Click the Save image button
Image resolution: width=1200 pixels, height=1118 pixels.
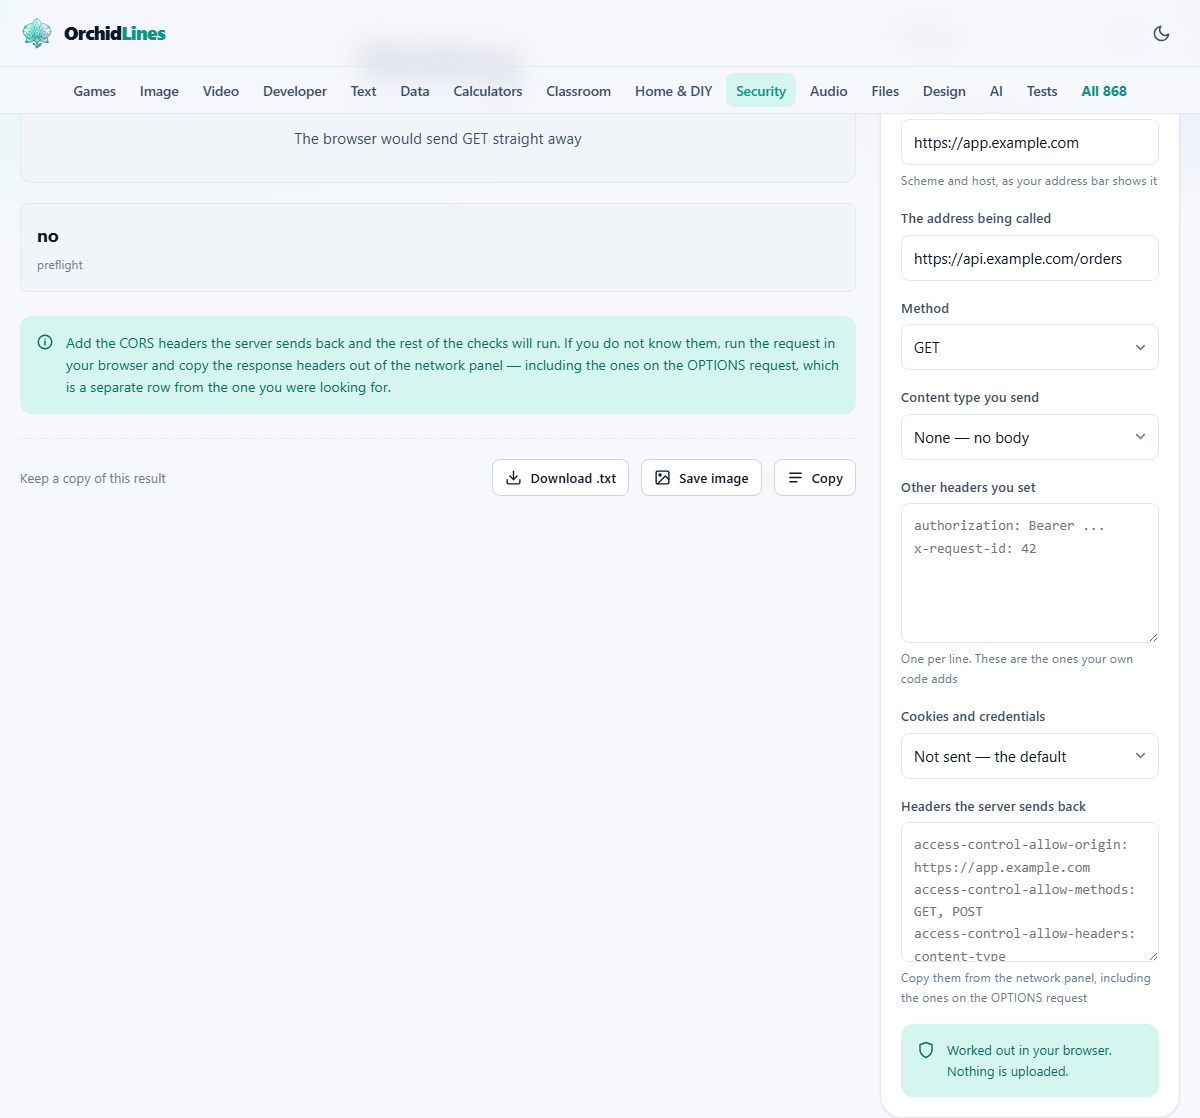coord(701,478)
